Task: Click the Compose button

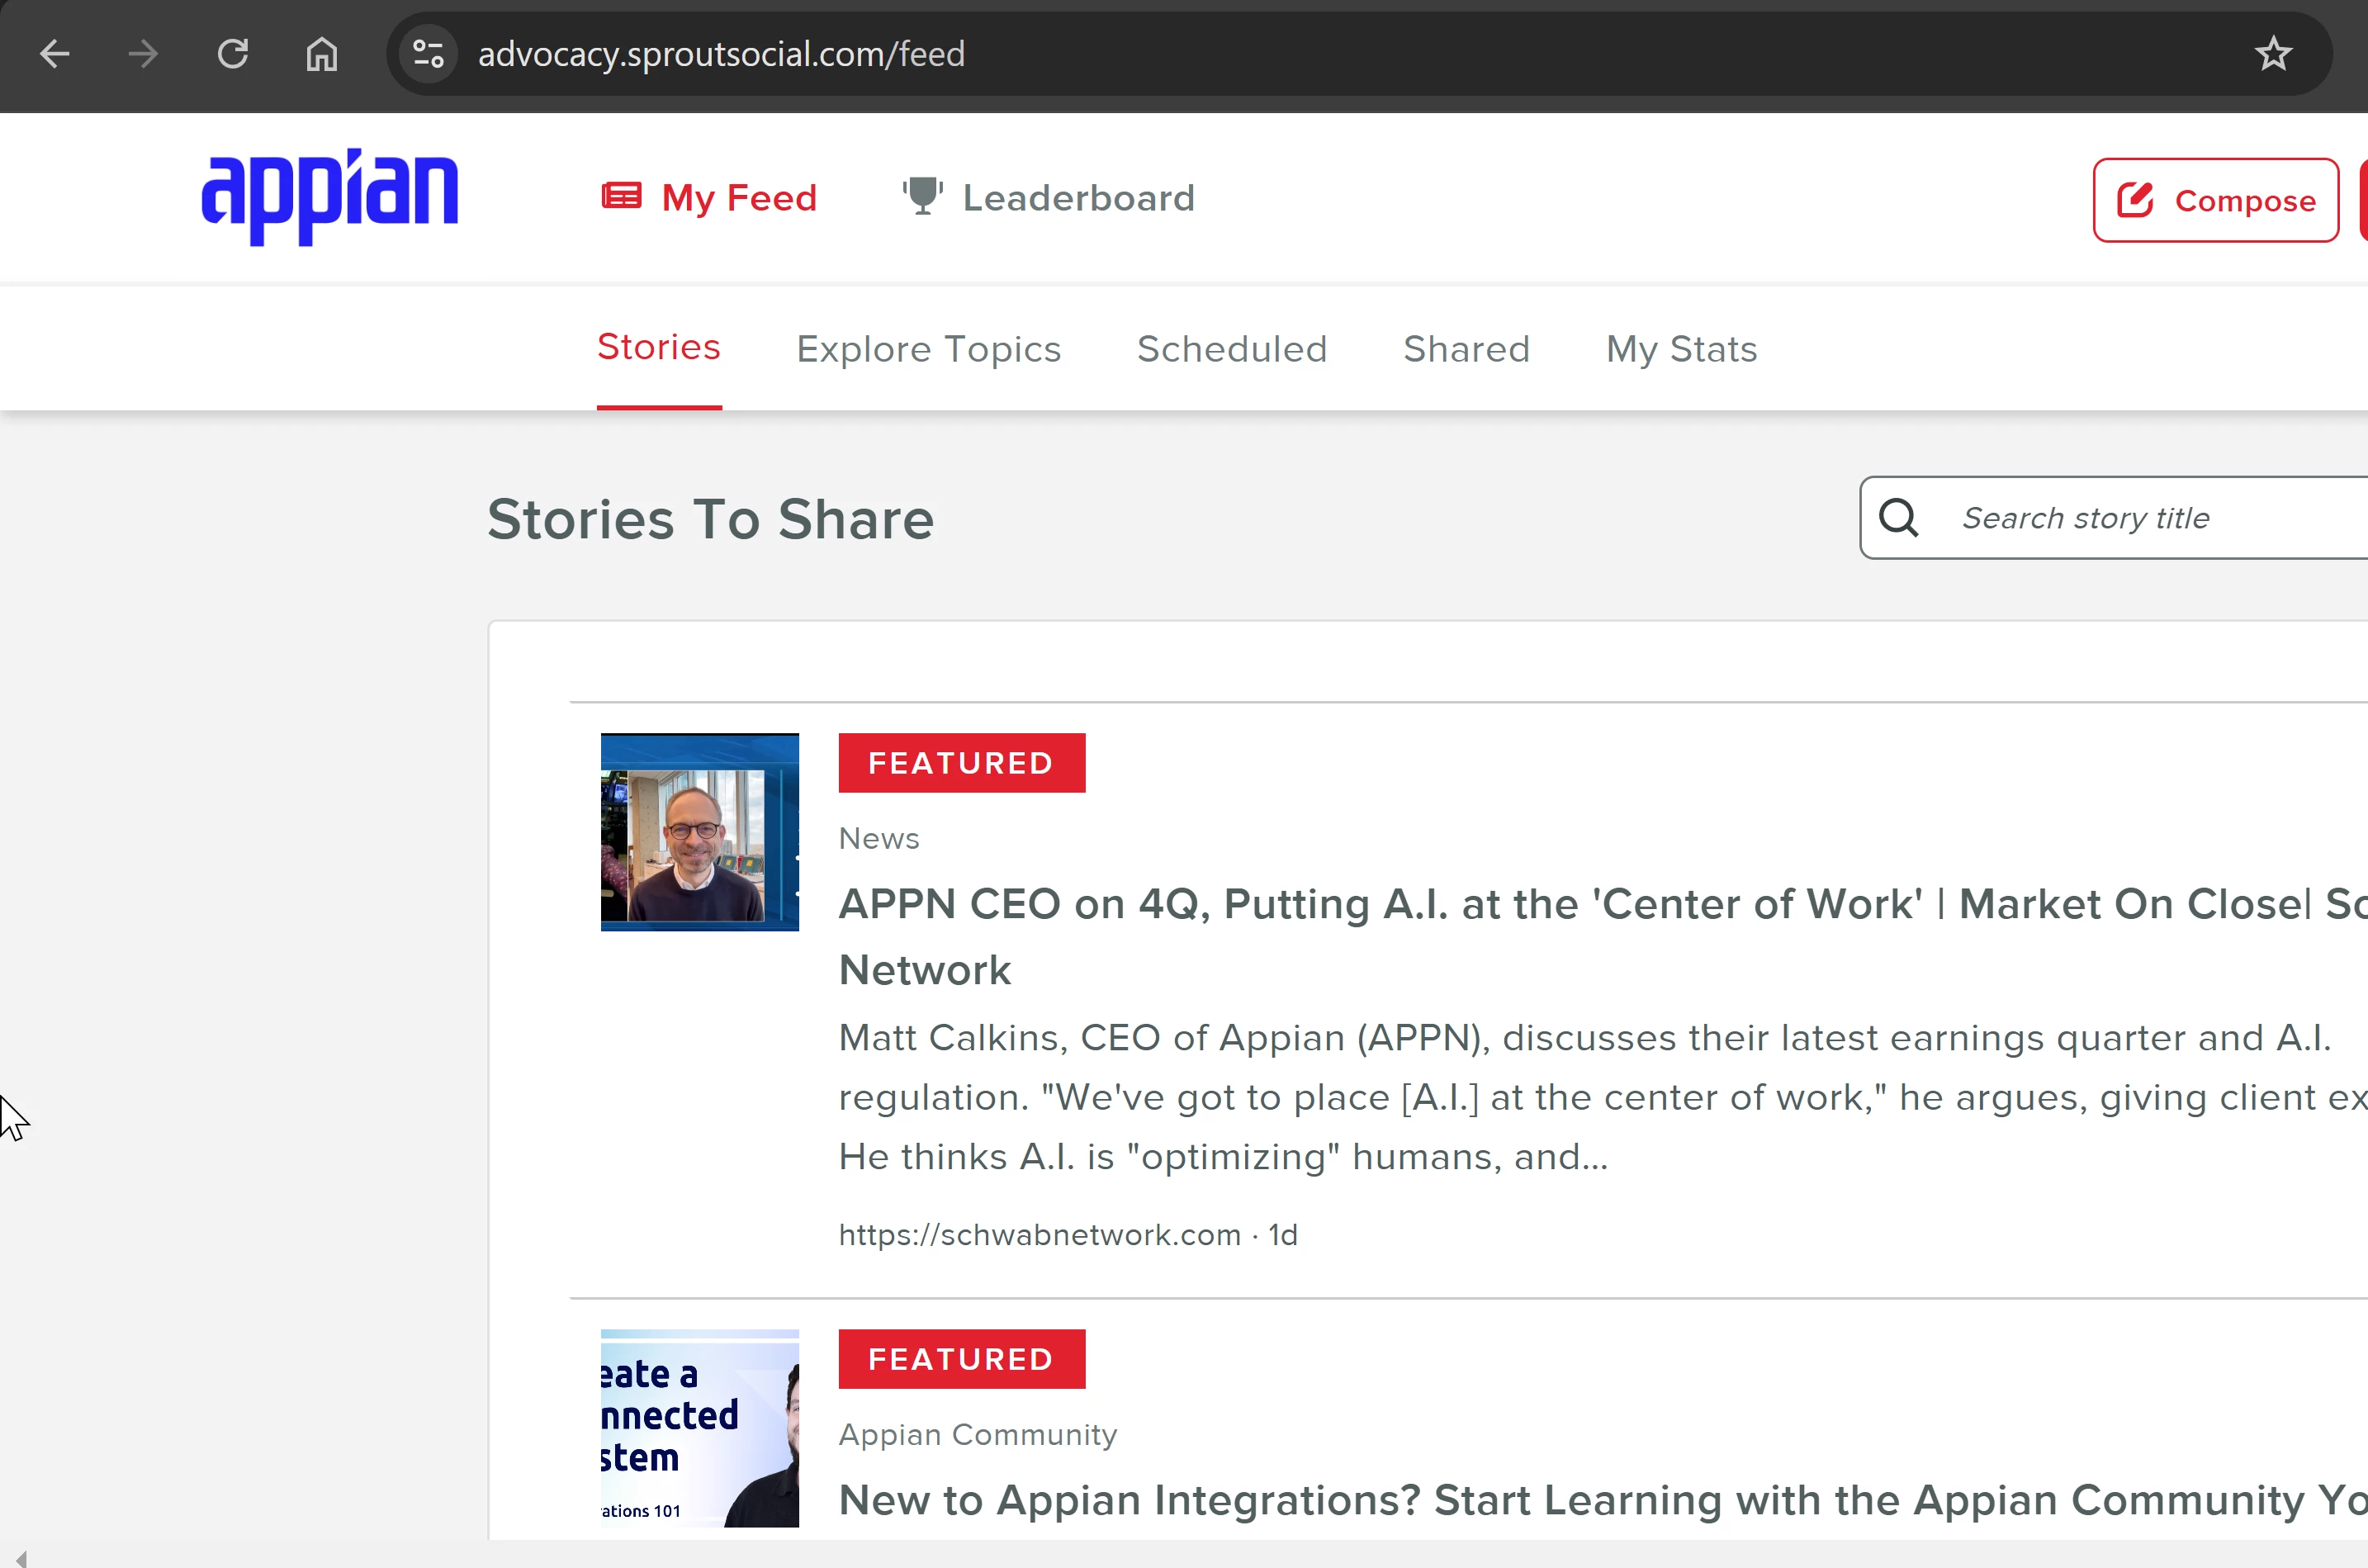Action: point(2216,200)
